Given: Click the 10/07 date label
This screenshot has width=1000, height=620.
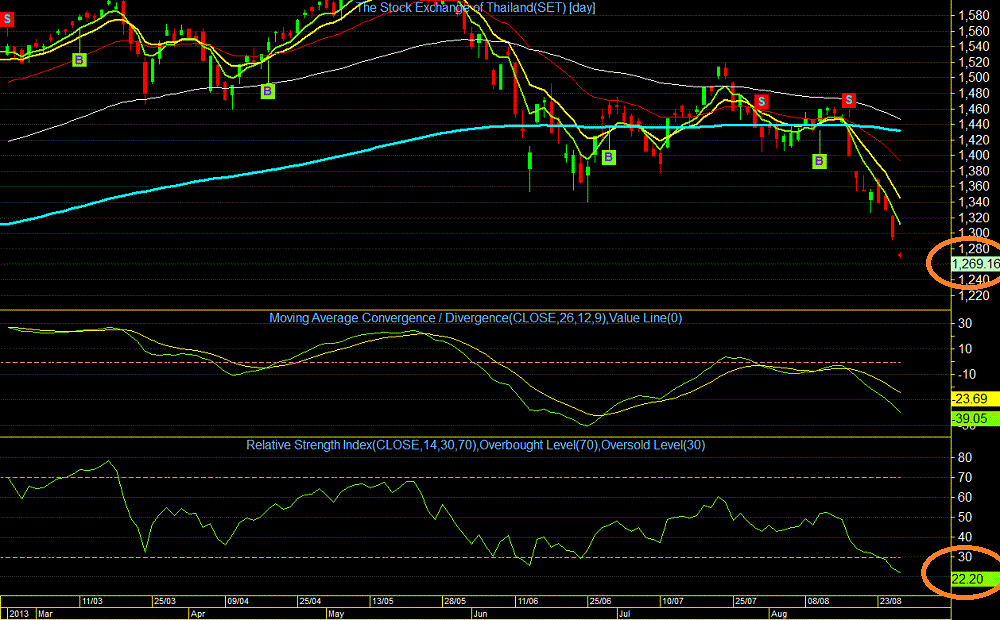Looking at the screenshot, I should point(673,601).
